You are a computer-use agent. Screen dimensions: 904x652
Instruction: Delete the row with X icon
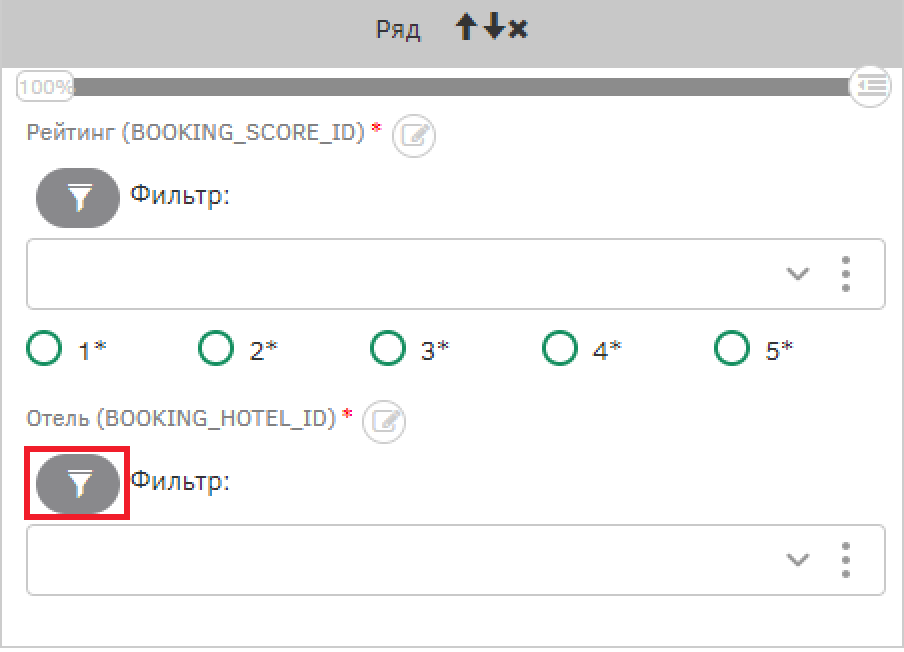coord(518,29)
